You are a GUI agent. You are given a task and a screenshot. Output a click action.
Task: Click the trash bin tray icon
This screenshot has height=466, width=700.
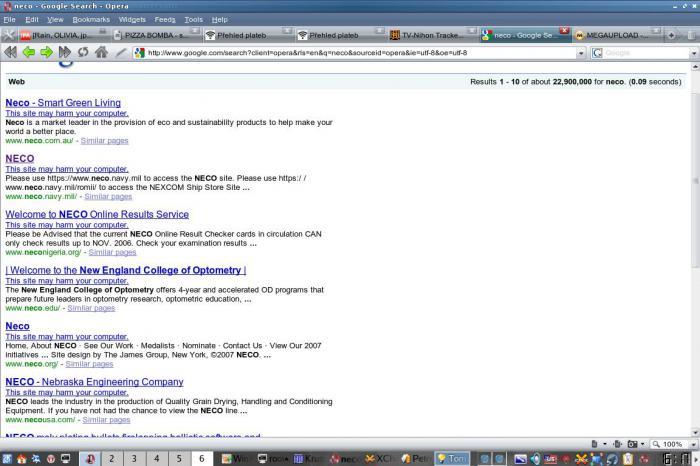click(x=628, y=459)
